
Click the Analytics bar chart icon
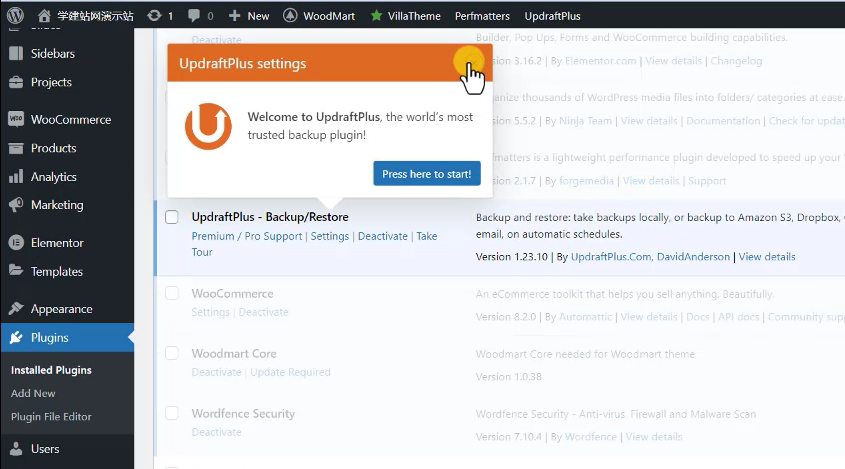(16, 176)
